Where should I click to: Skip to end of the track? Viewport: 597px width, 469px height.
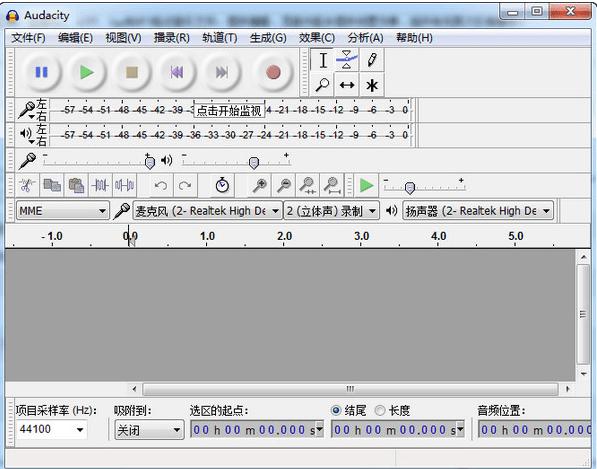[x=222, y=72]
